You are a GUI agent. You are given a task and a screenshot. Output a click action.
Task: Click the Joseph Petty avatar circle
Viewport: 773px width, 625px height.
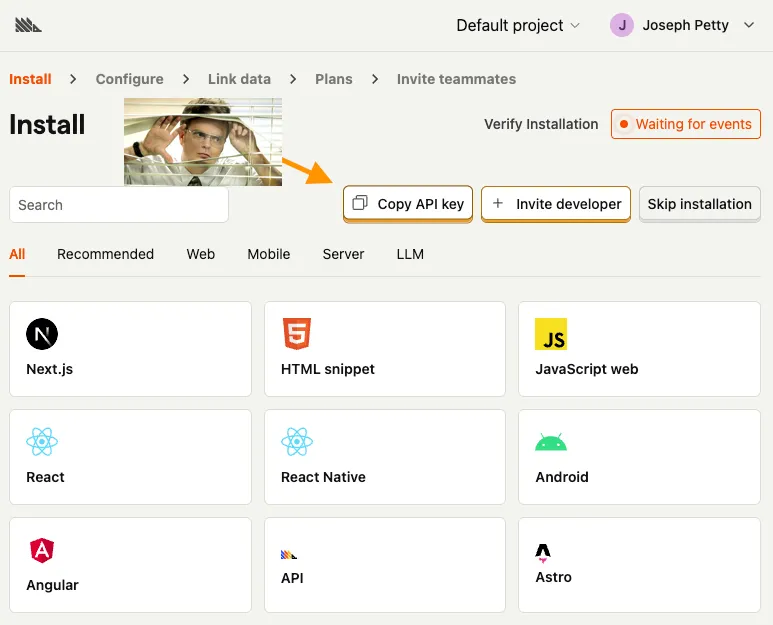621,26
